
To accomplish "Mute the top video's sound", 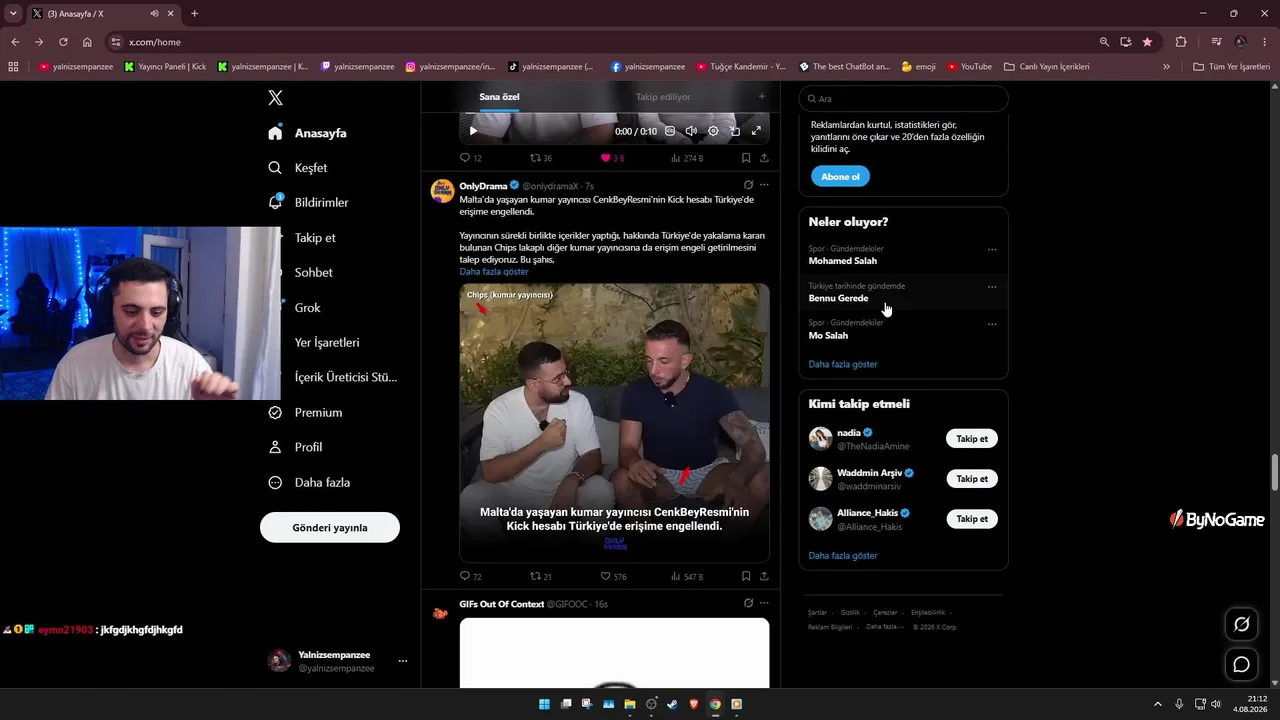I will pos(691,131).
